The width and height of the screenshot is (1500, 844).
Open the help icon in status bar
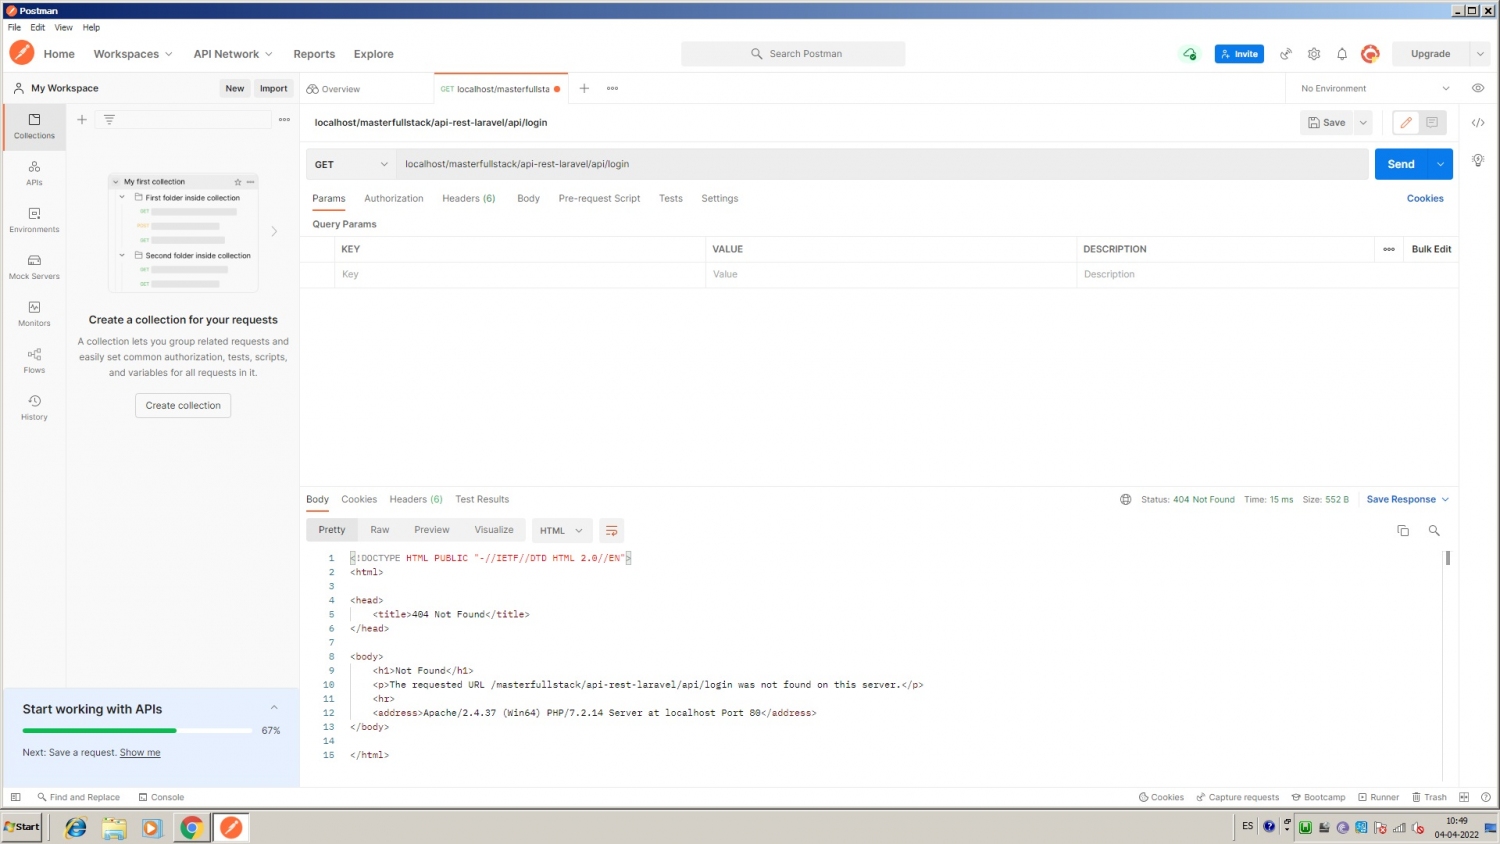tap(1485, 797)
